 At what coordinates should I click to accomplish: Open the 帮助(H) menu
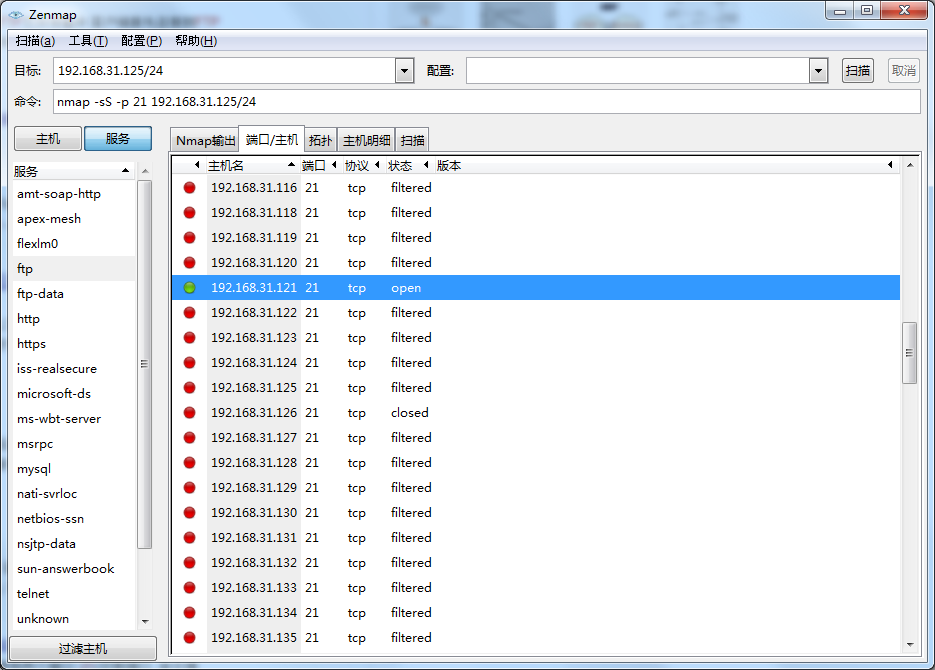tap(196, 41)
